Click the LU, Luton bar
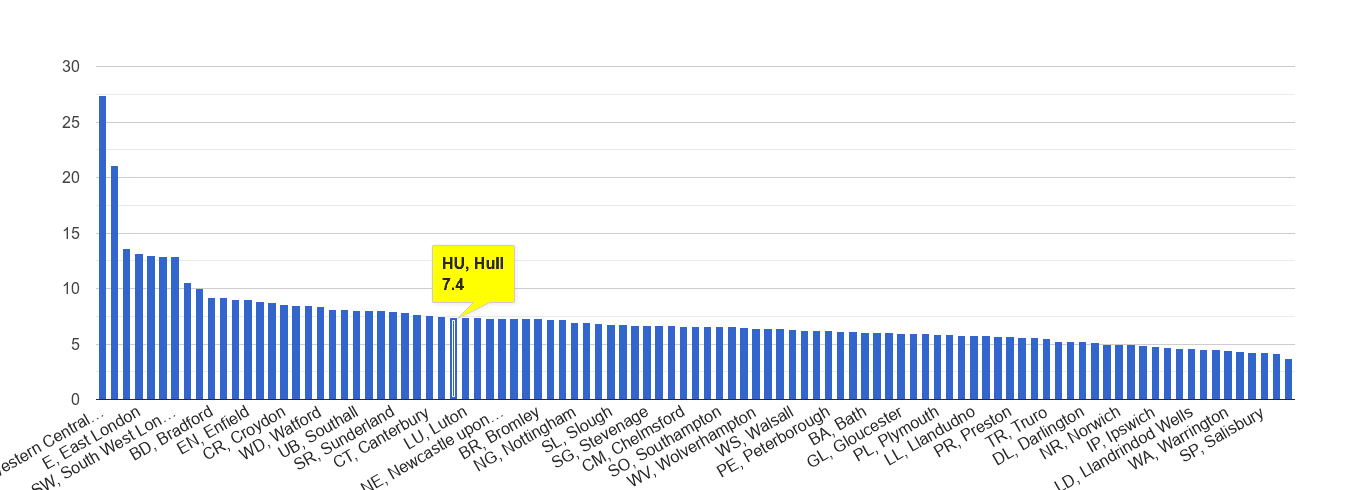 465,359
